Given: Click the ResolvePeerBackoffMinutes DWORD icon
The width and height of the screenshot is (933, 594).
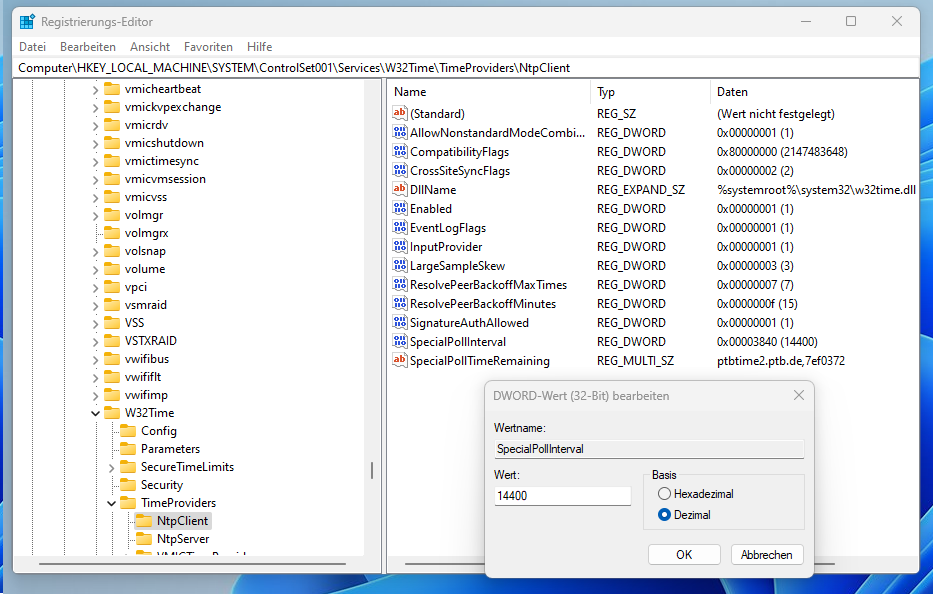Looking at the screenshot, I should click(400, 303).
